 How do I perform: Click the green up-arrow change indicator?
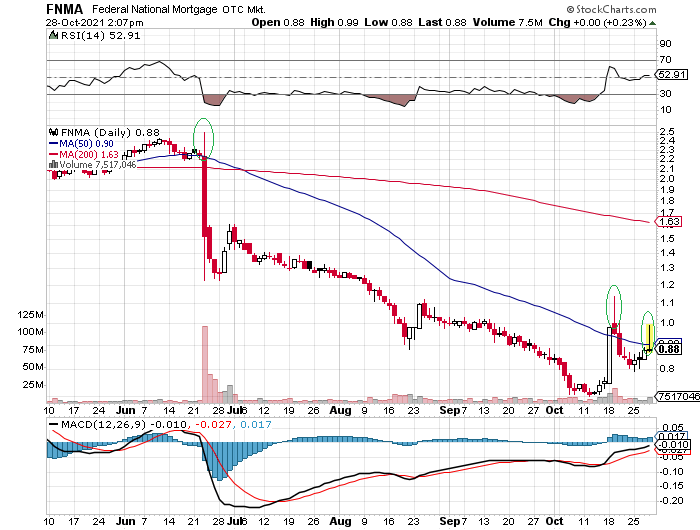click(x=652, y=23)
